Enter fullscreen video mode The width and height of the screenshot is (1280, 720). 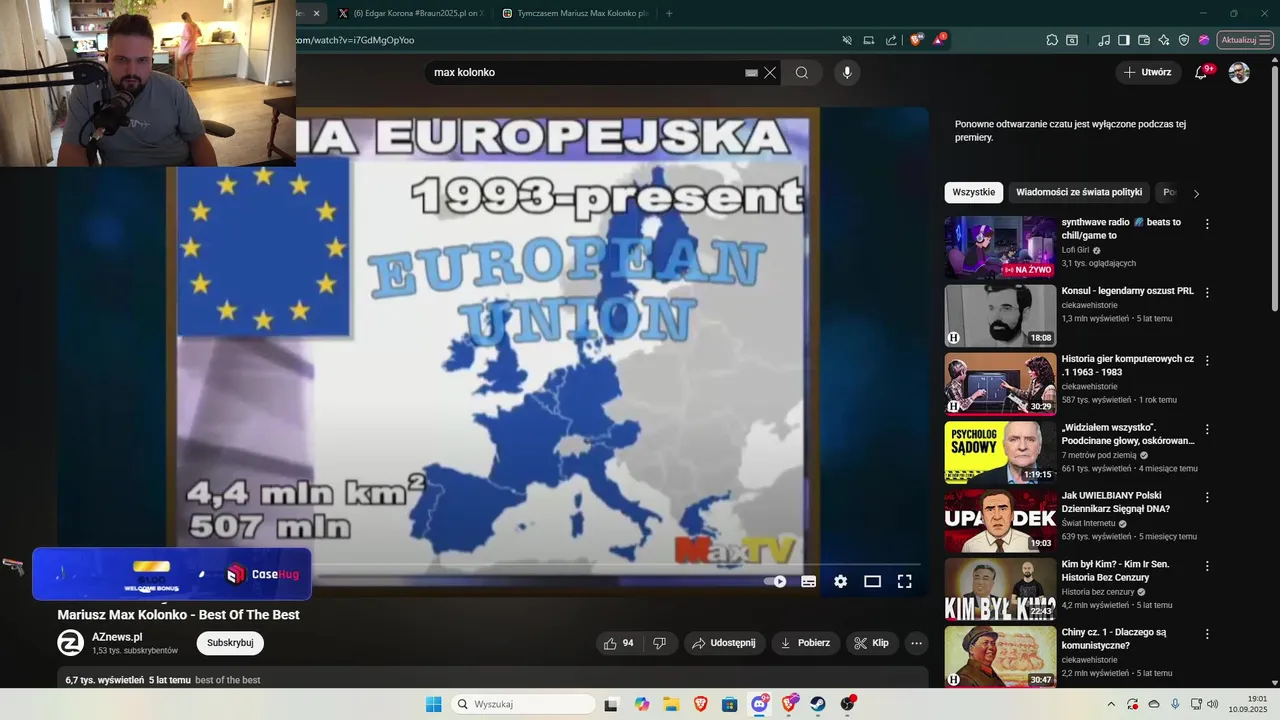(905, 581)
